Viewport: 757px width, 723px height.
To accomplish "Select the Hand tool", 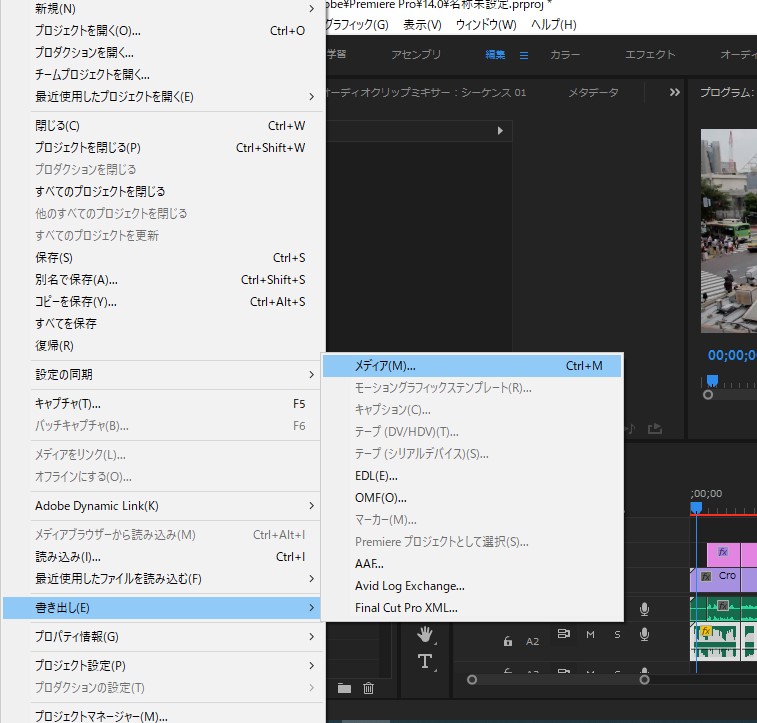I will pyautogui.click(x=425, y=634).
